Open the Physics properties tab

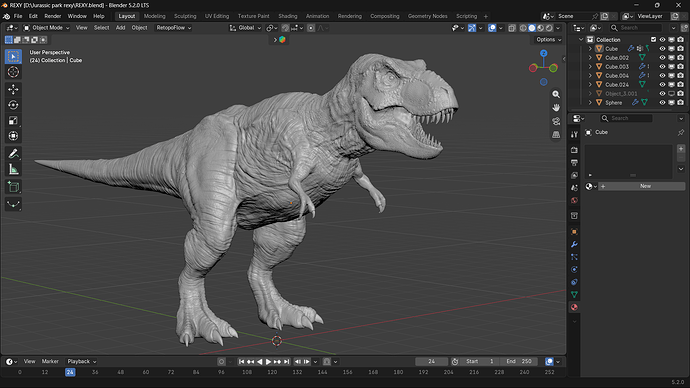tap(574, 269)
